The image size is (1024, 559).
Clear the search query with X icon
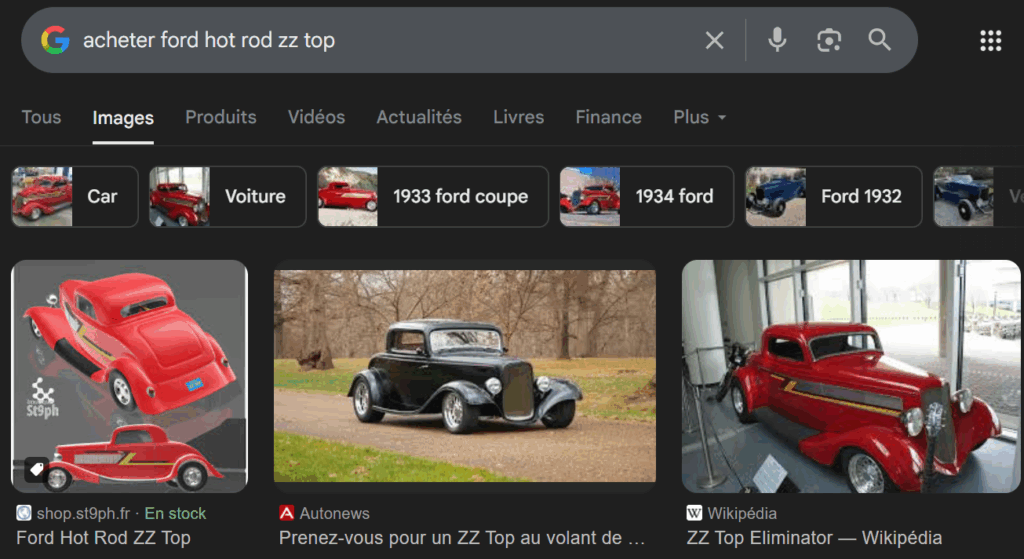(x=714, y=40)
